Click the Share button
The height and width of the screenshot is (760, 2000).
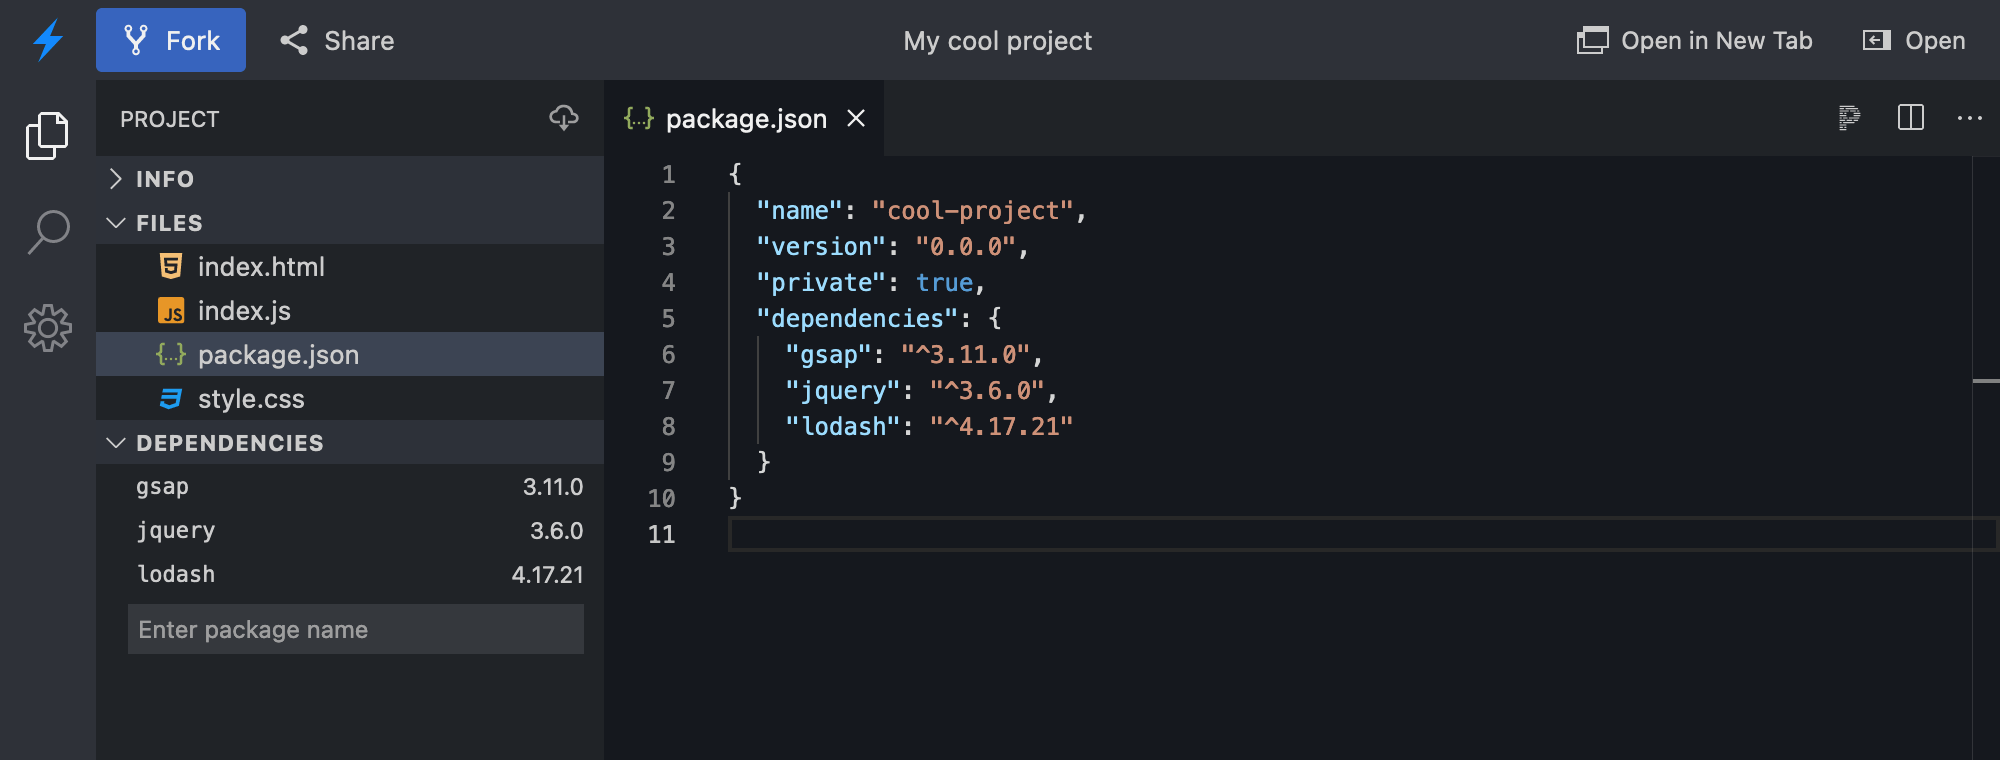[x=337, y=40]
